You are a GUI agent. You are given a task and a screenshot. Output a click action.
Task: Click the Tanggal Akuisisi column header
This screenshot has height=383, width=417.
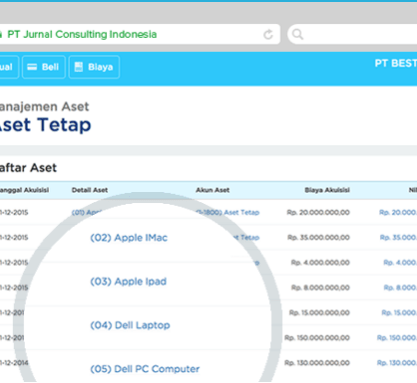[24, 190]
